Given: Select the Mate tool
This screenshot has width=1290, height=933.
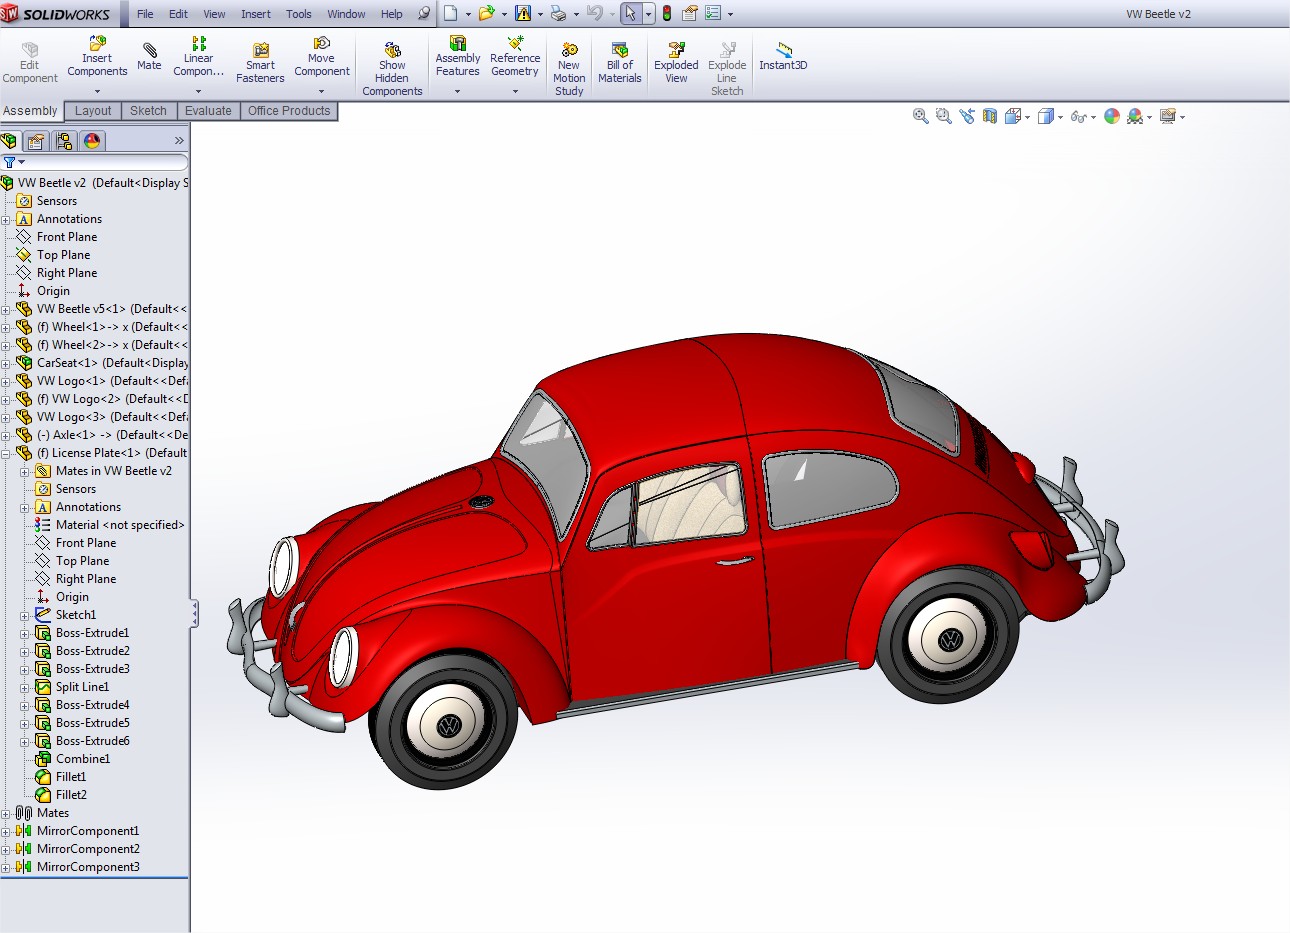Looking at the screenshot, I should click(x=149, y=57).
